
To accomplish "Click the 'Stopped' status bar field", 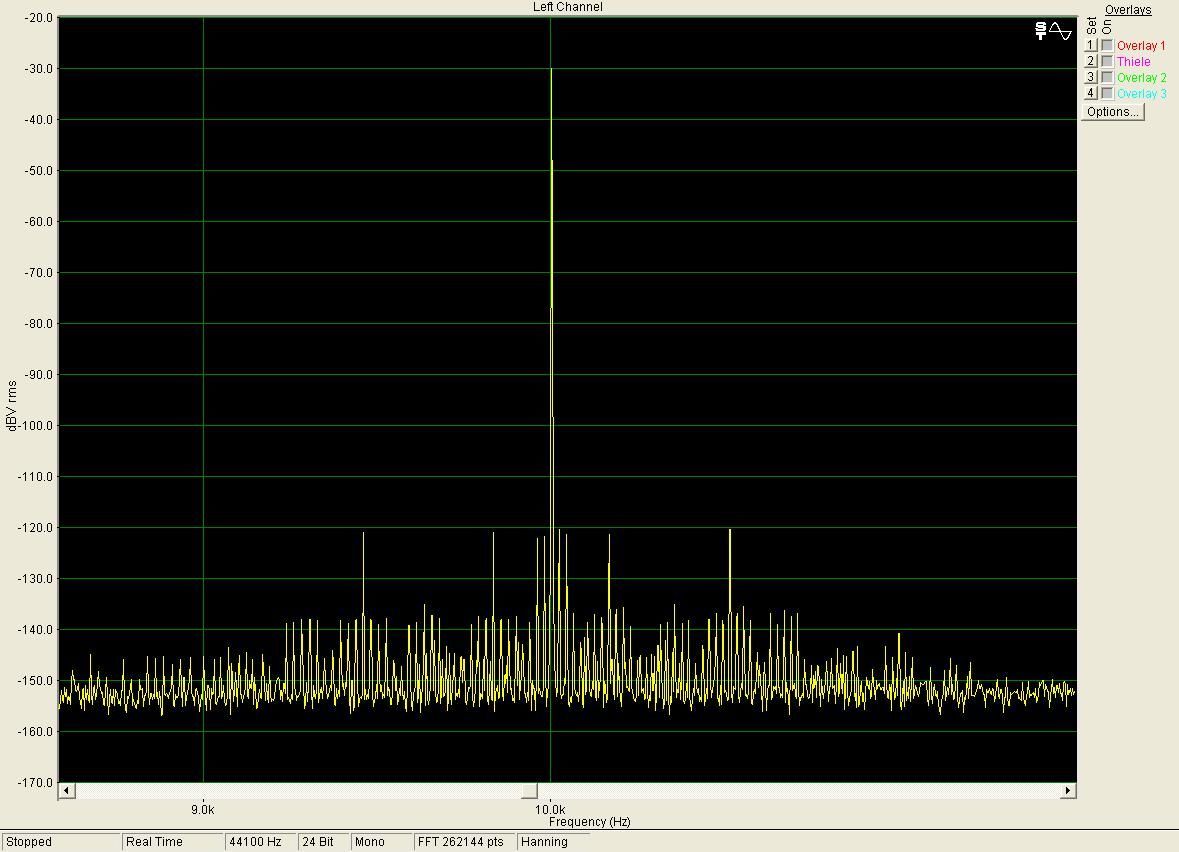I will (x=61, y=841).
